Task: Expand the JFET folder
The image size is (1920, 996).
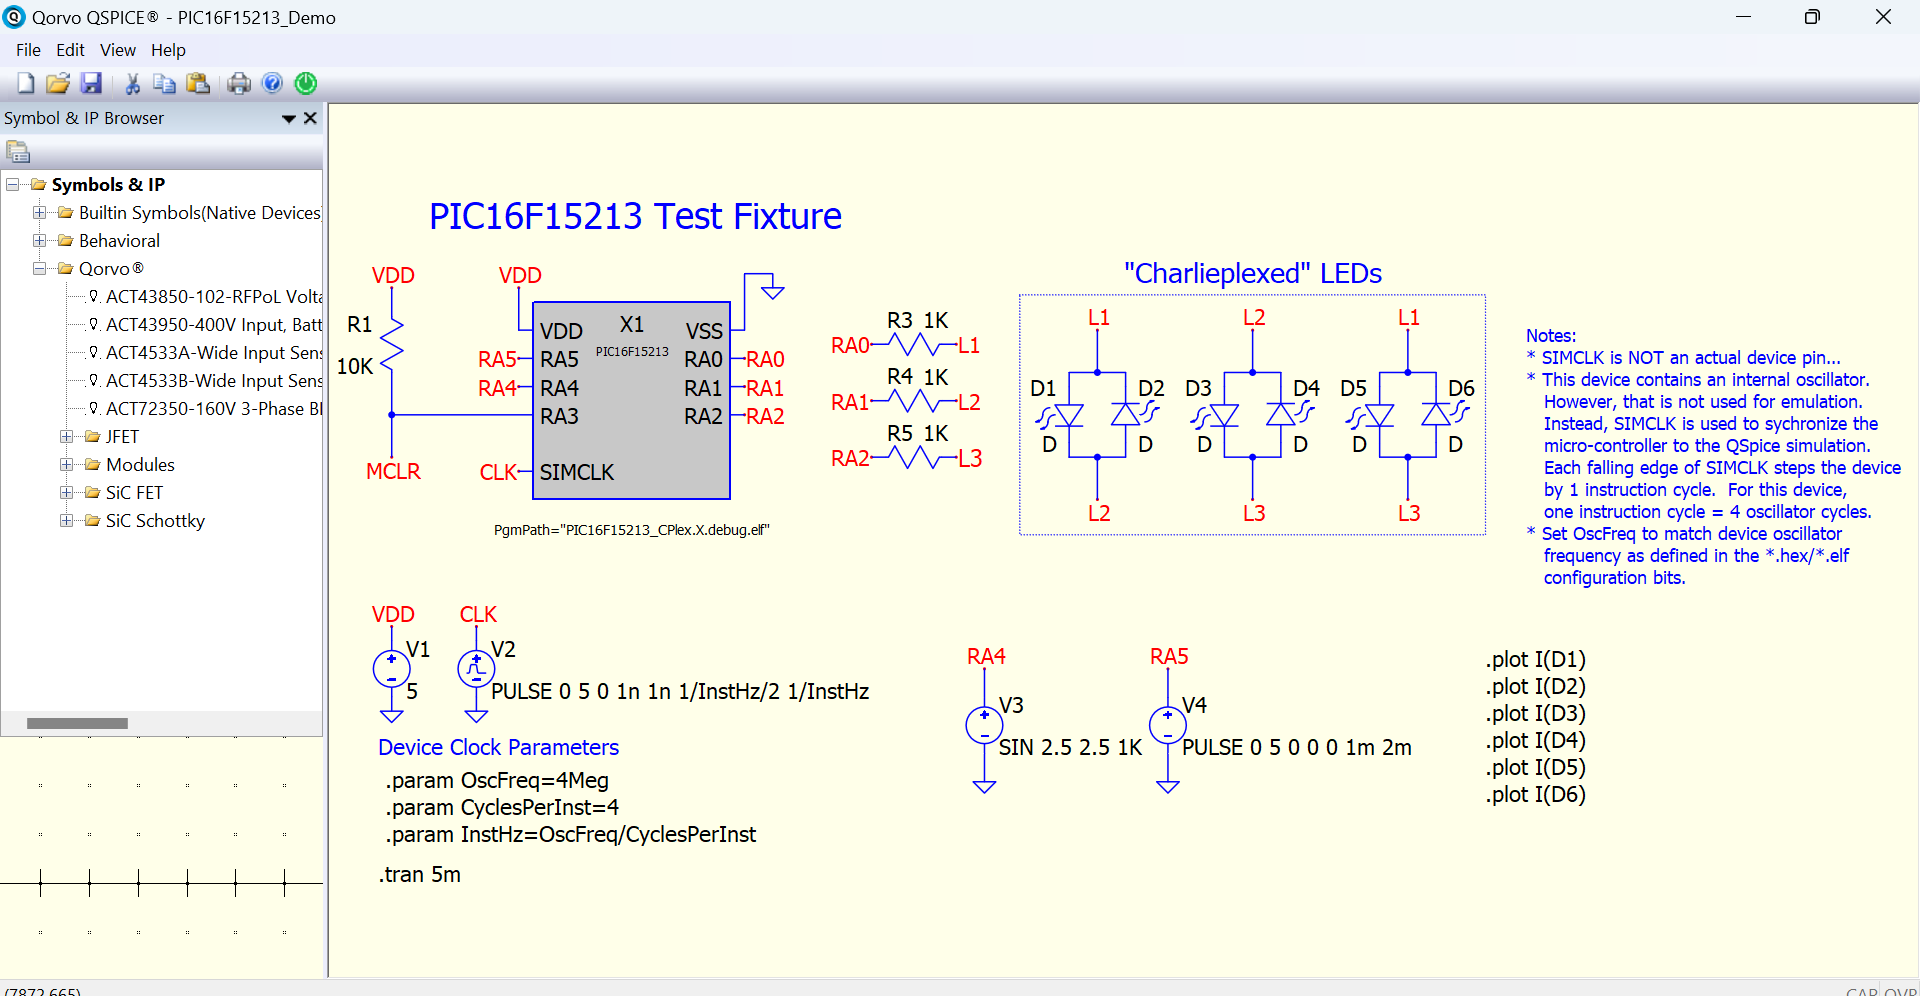Action: click(x=67, y=436)
